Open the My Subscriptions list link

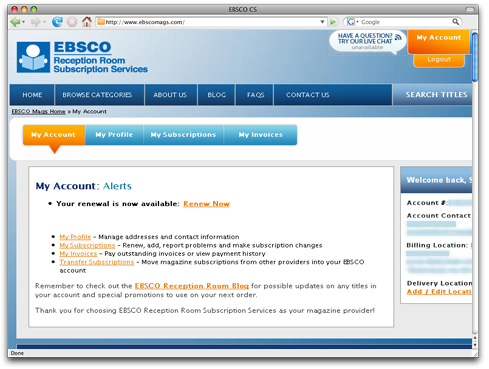coord(87,245)
